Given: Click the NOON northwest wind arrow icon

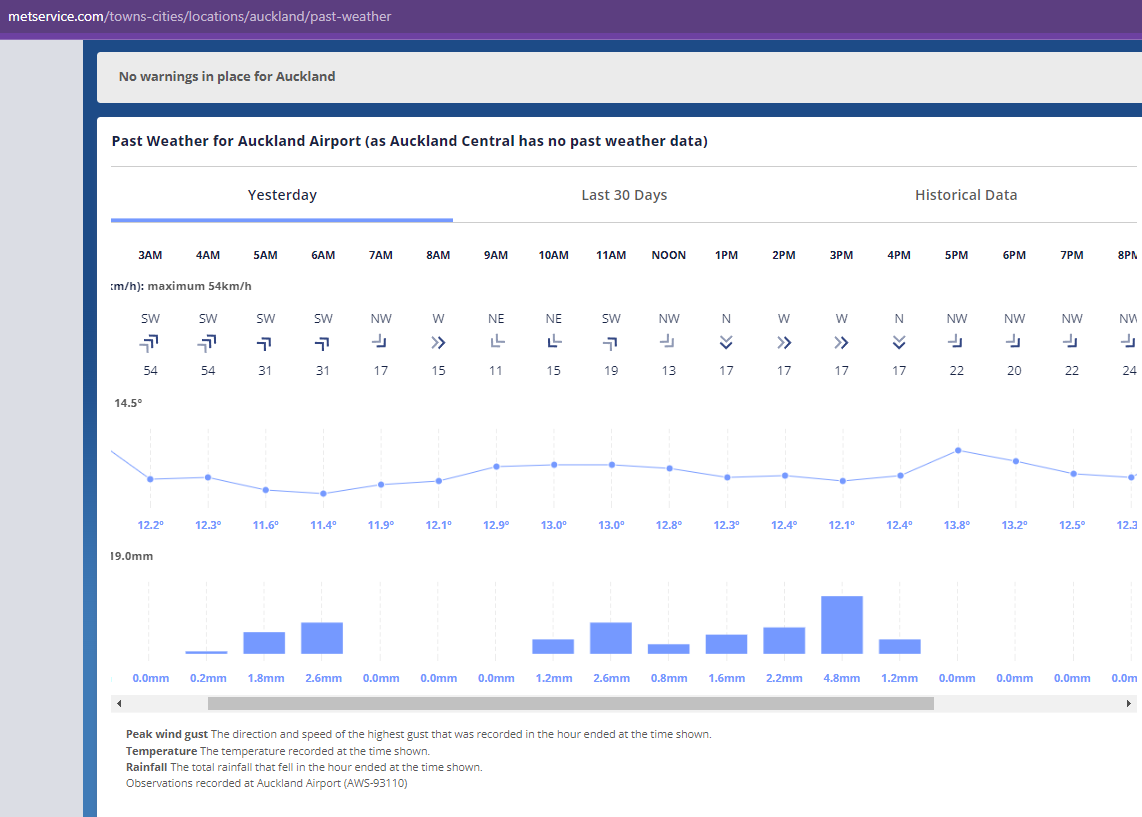Looking at the screenshot, I should click(669, 342).
